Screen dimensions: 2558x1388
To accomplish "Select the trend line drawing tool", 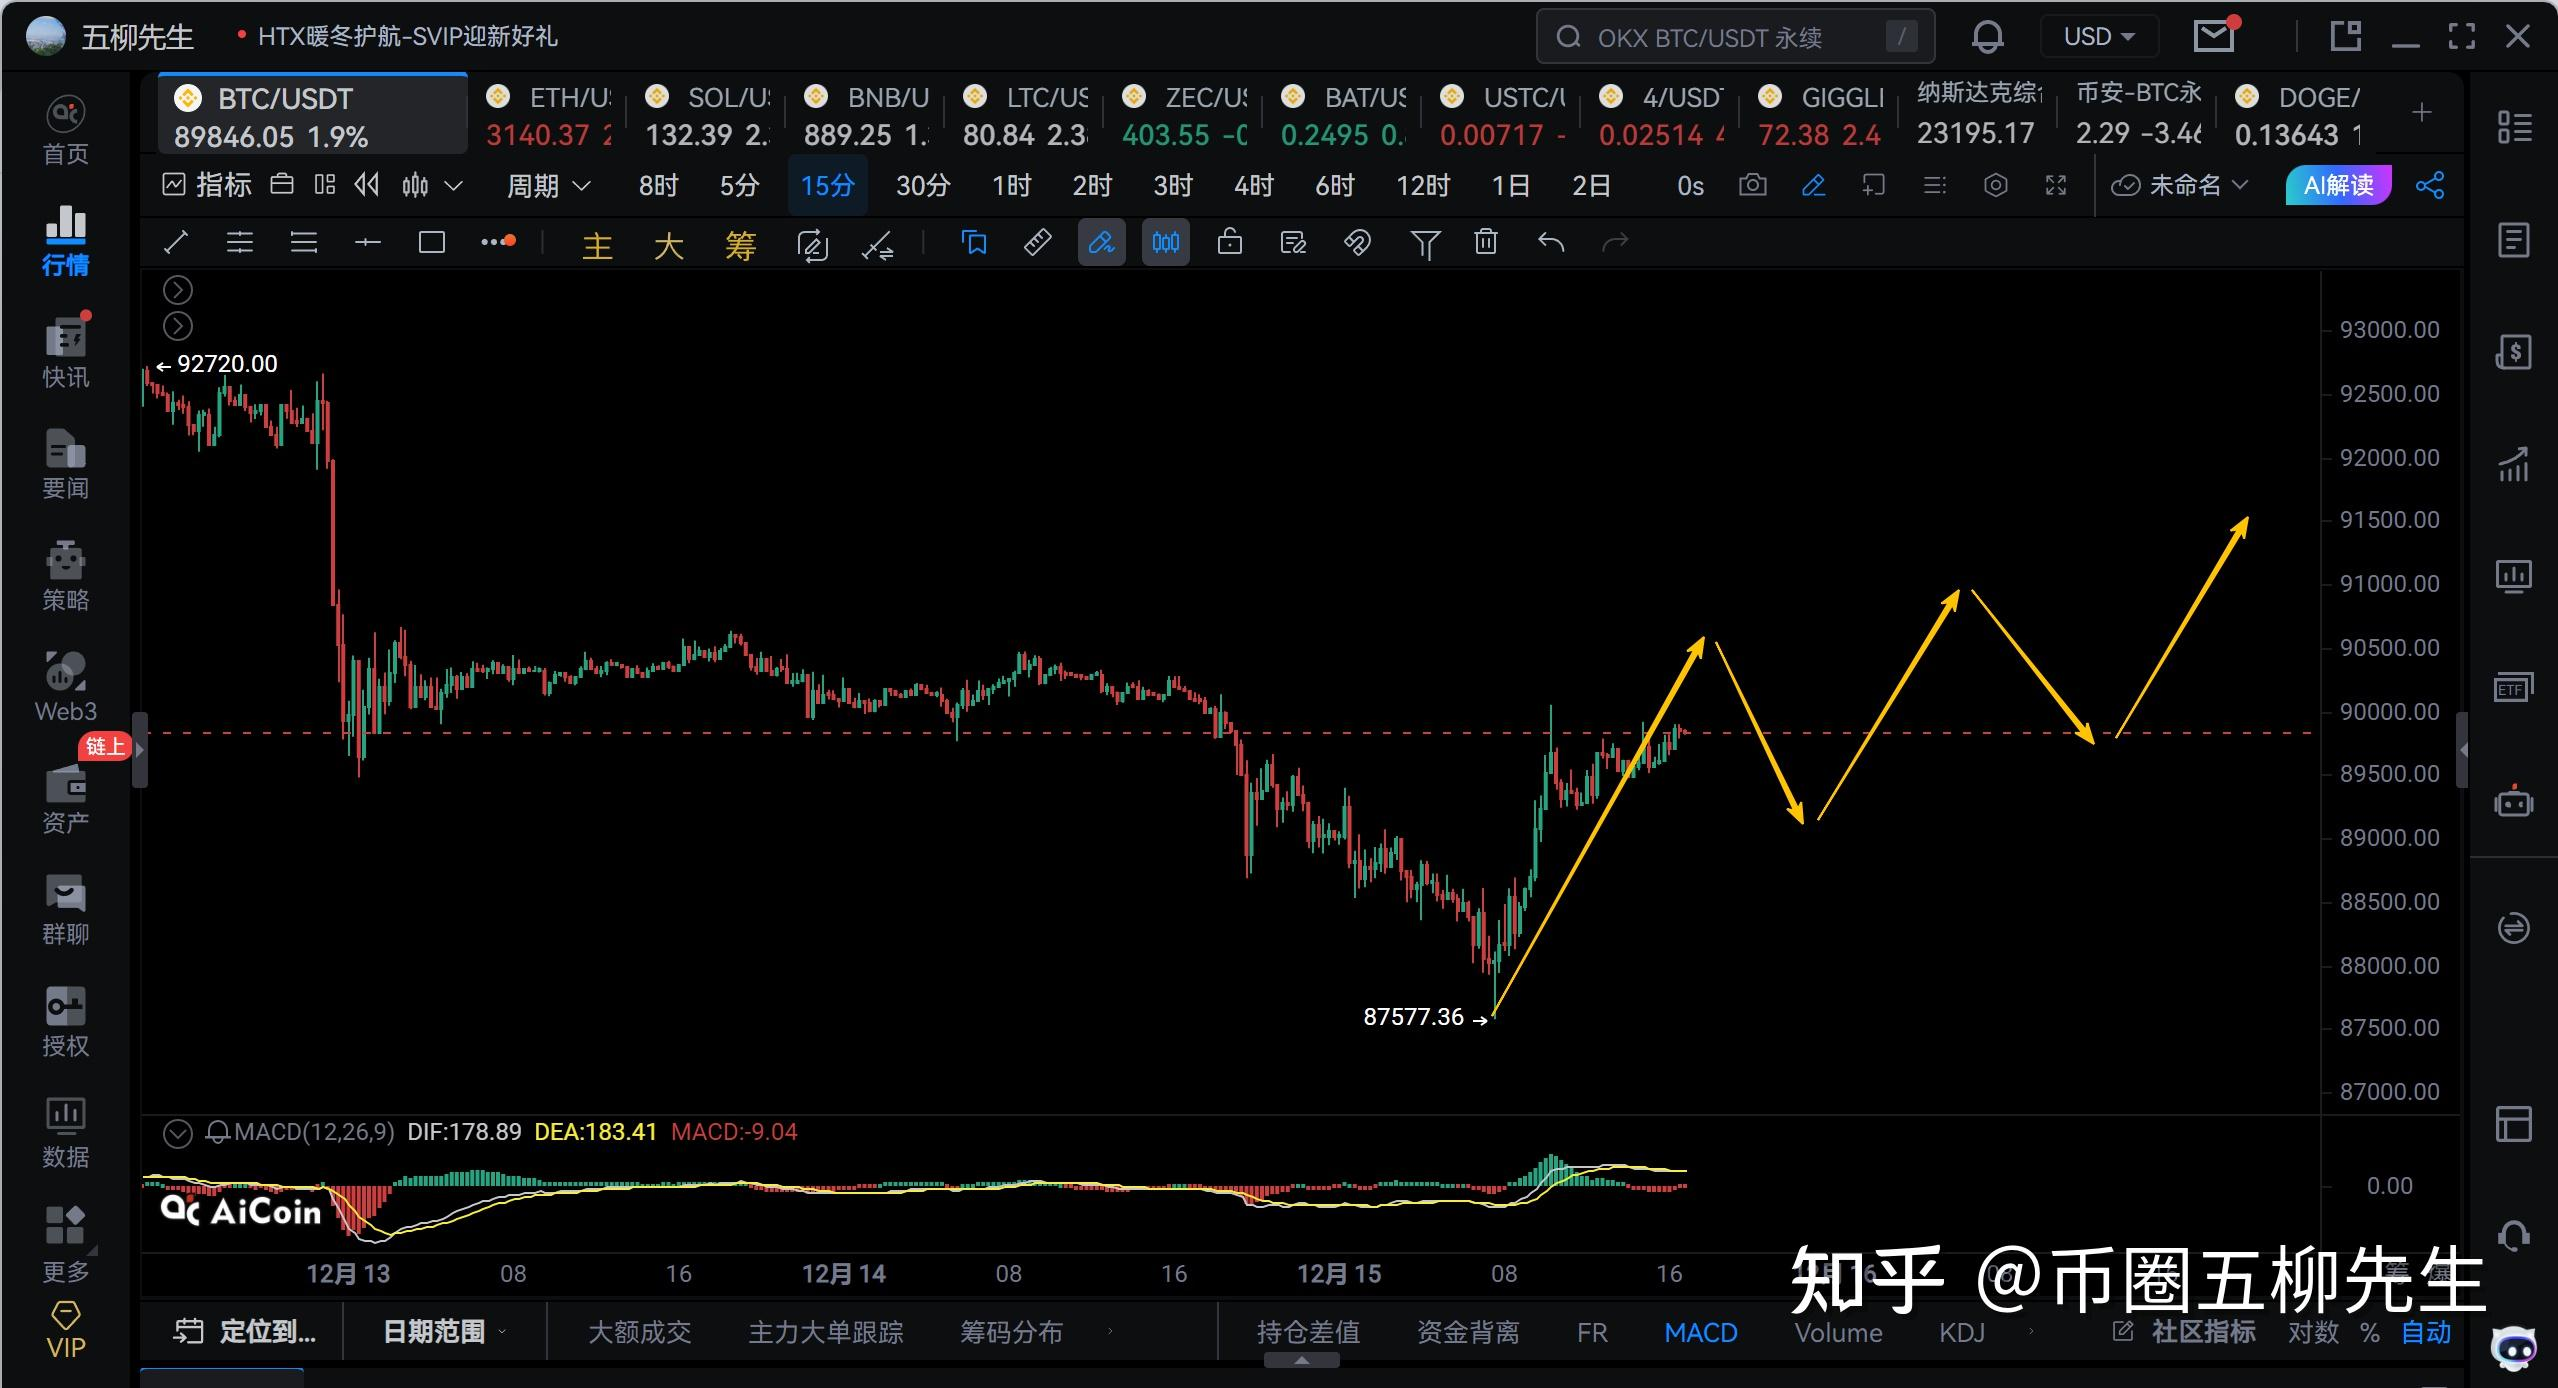I will click(x=176, y=243).
